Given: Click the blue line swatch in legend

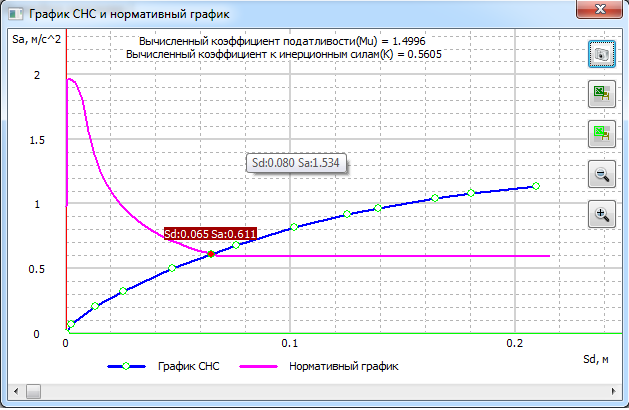Looking at the screenshot, I should (127, 367).
